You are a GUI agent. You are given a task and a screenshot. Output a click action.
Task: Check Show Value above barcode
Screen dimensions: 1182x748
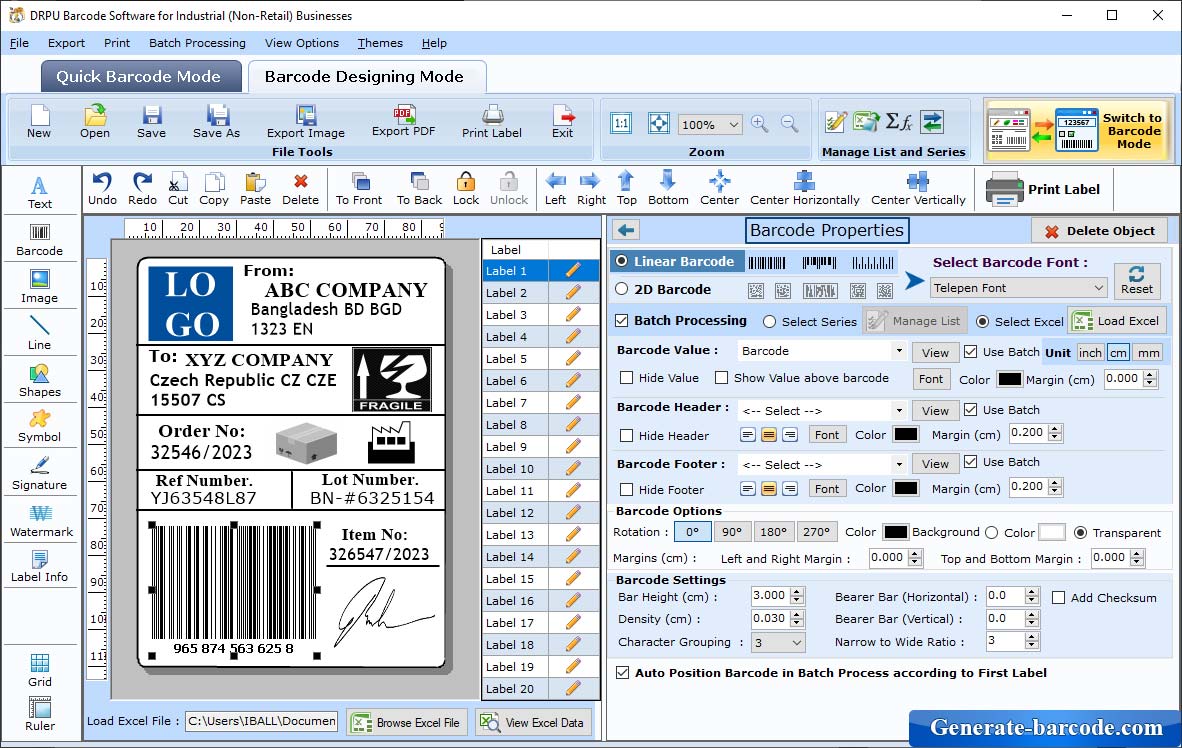click(721, 378)
